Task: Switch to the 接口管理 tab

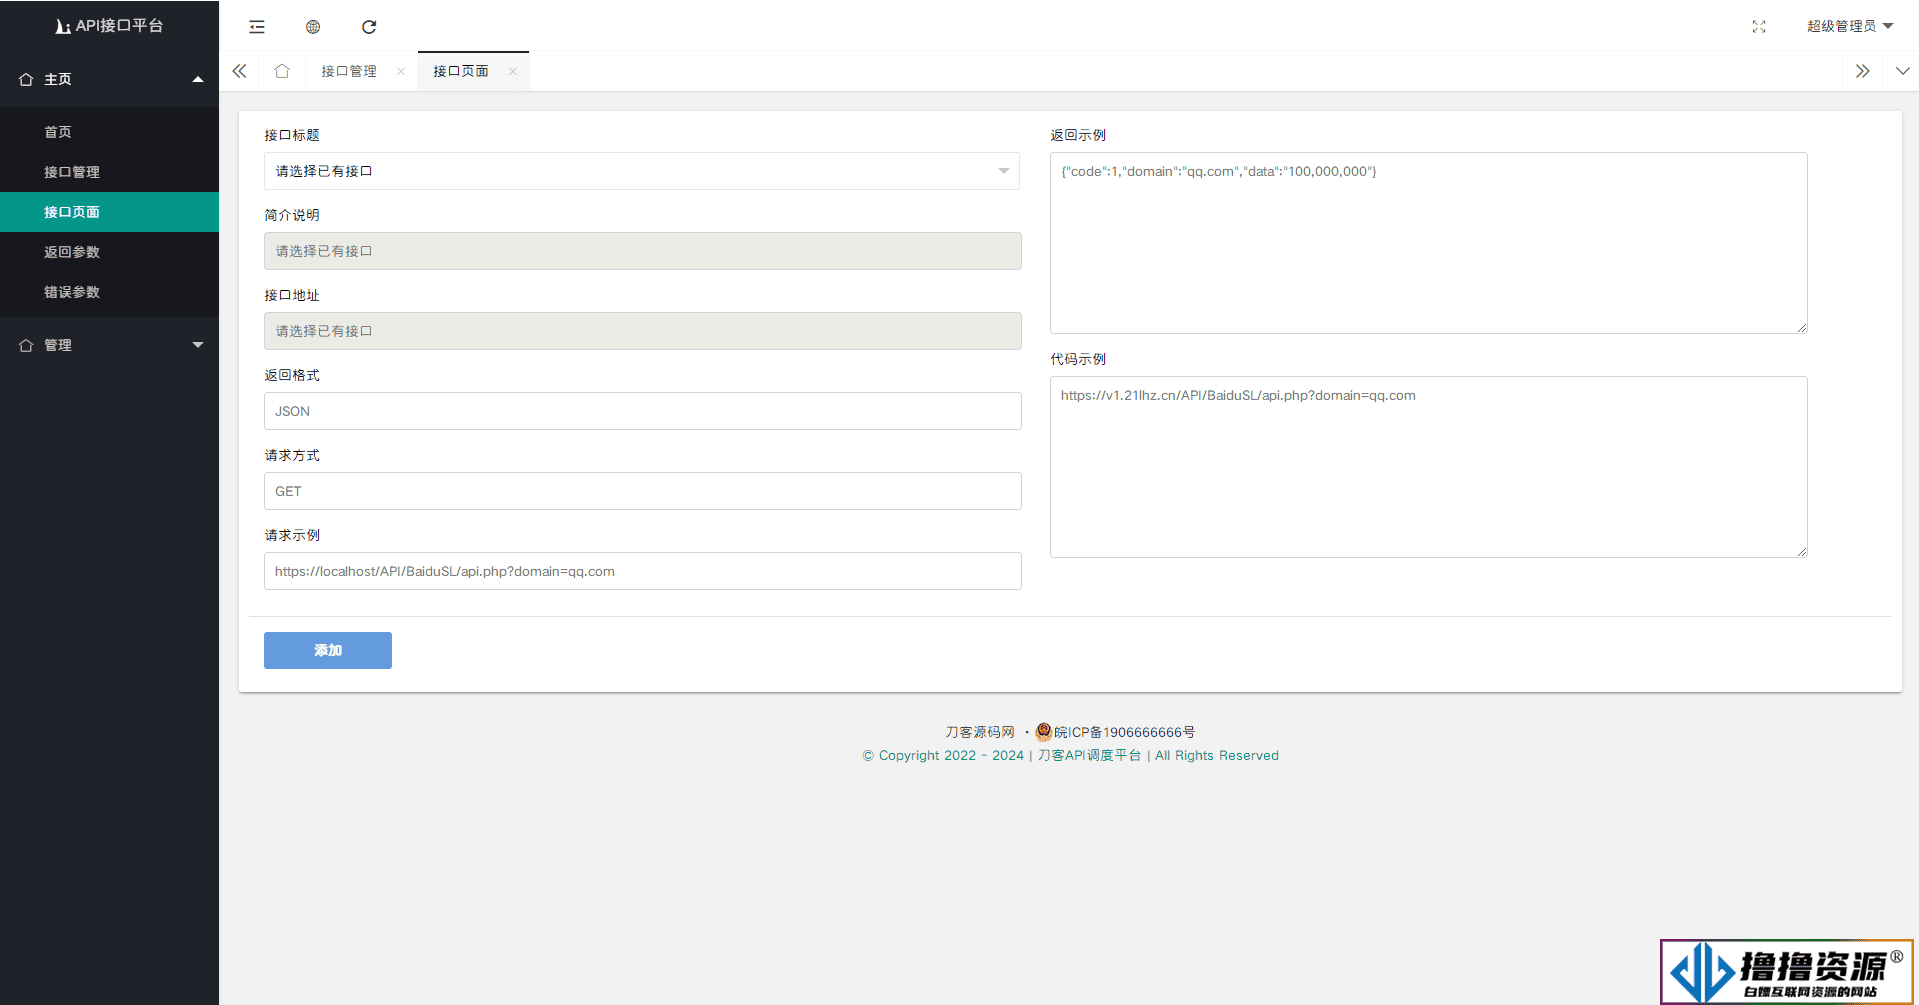Action: 349,71
